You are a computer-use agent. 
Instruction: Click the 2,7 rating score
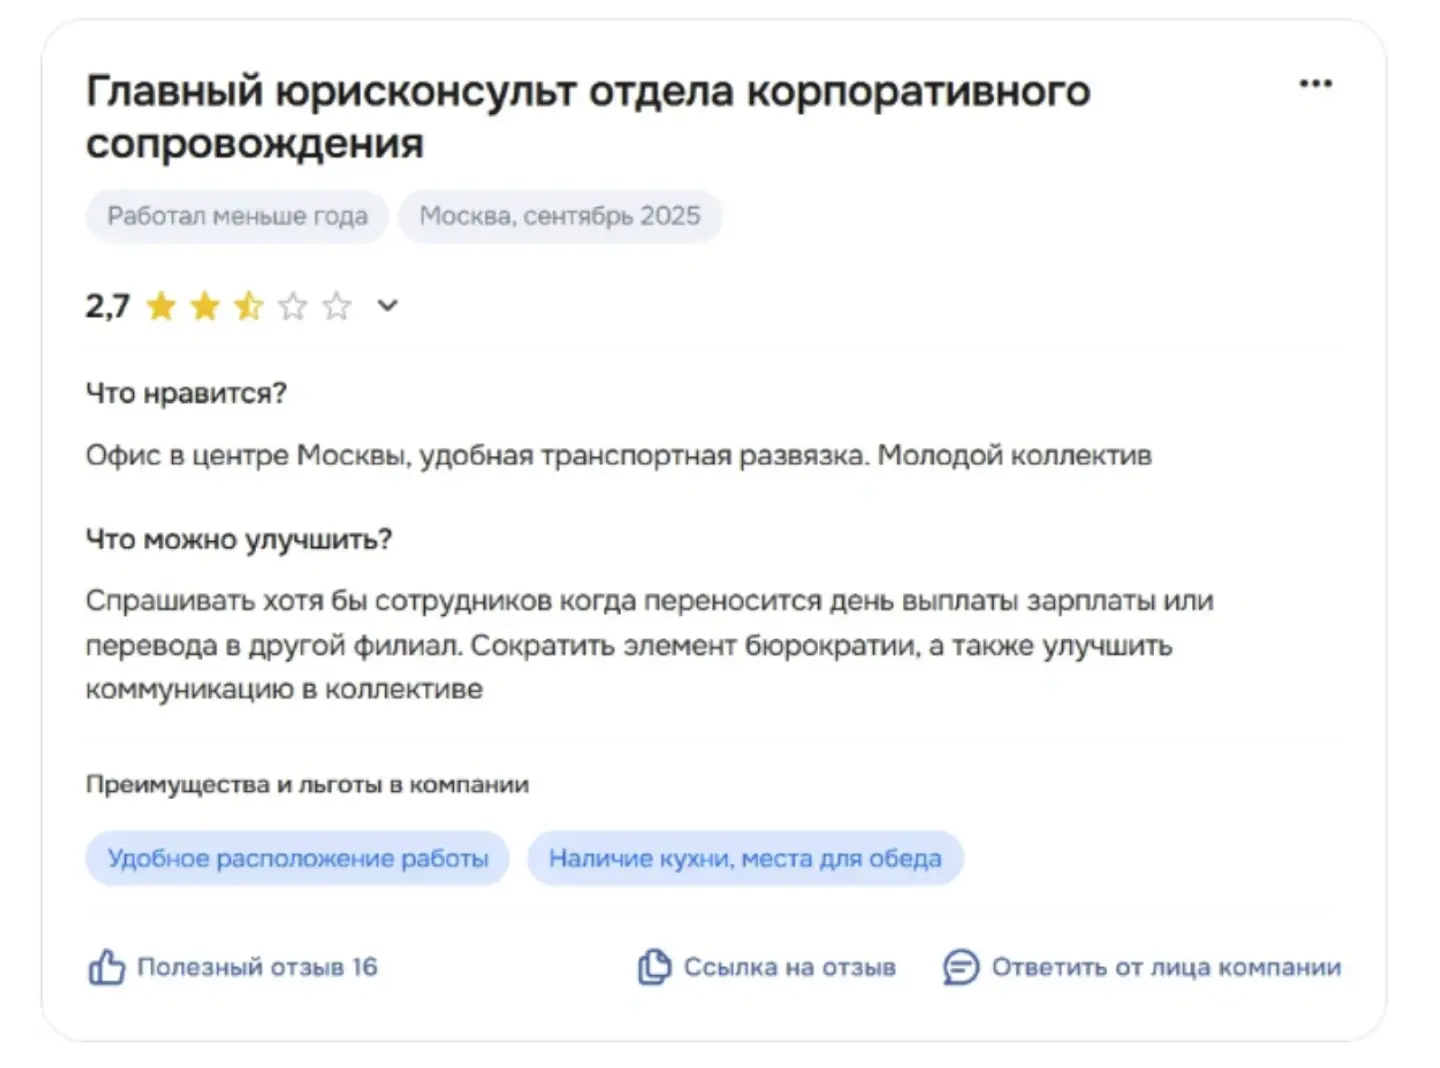pos(108,306)
